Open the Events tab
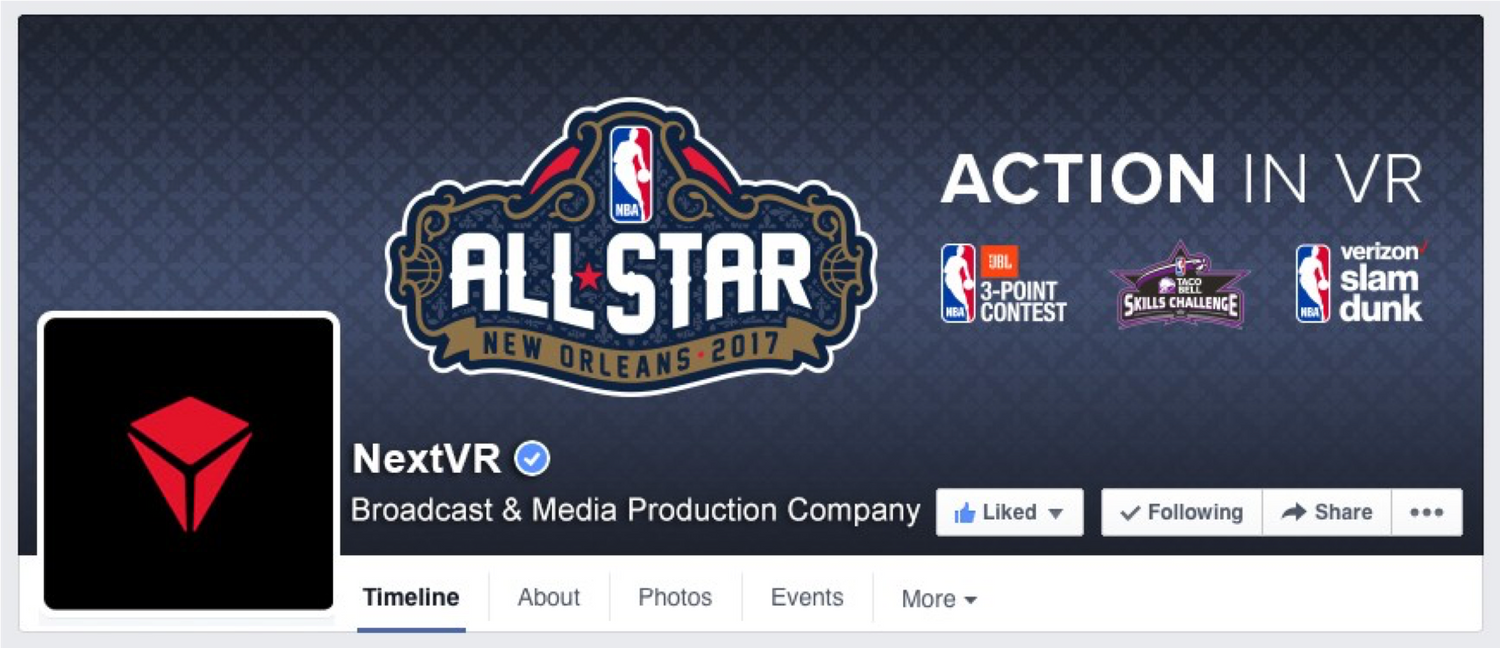 click(807, 598)
